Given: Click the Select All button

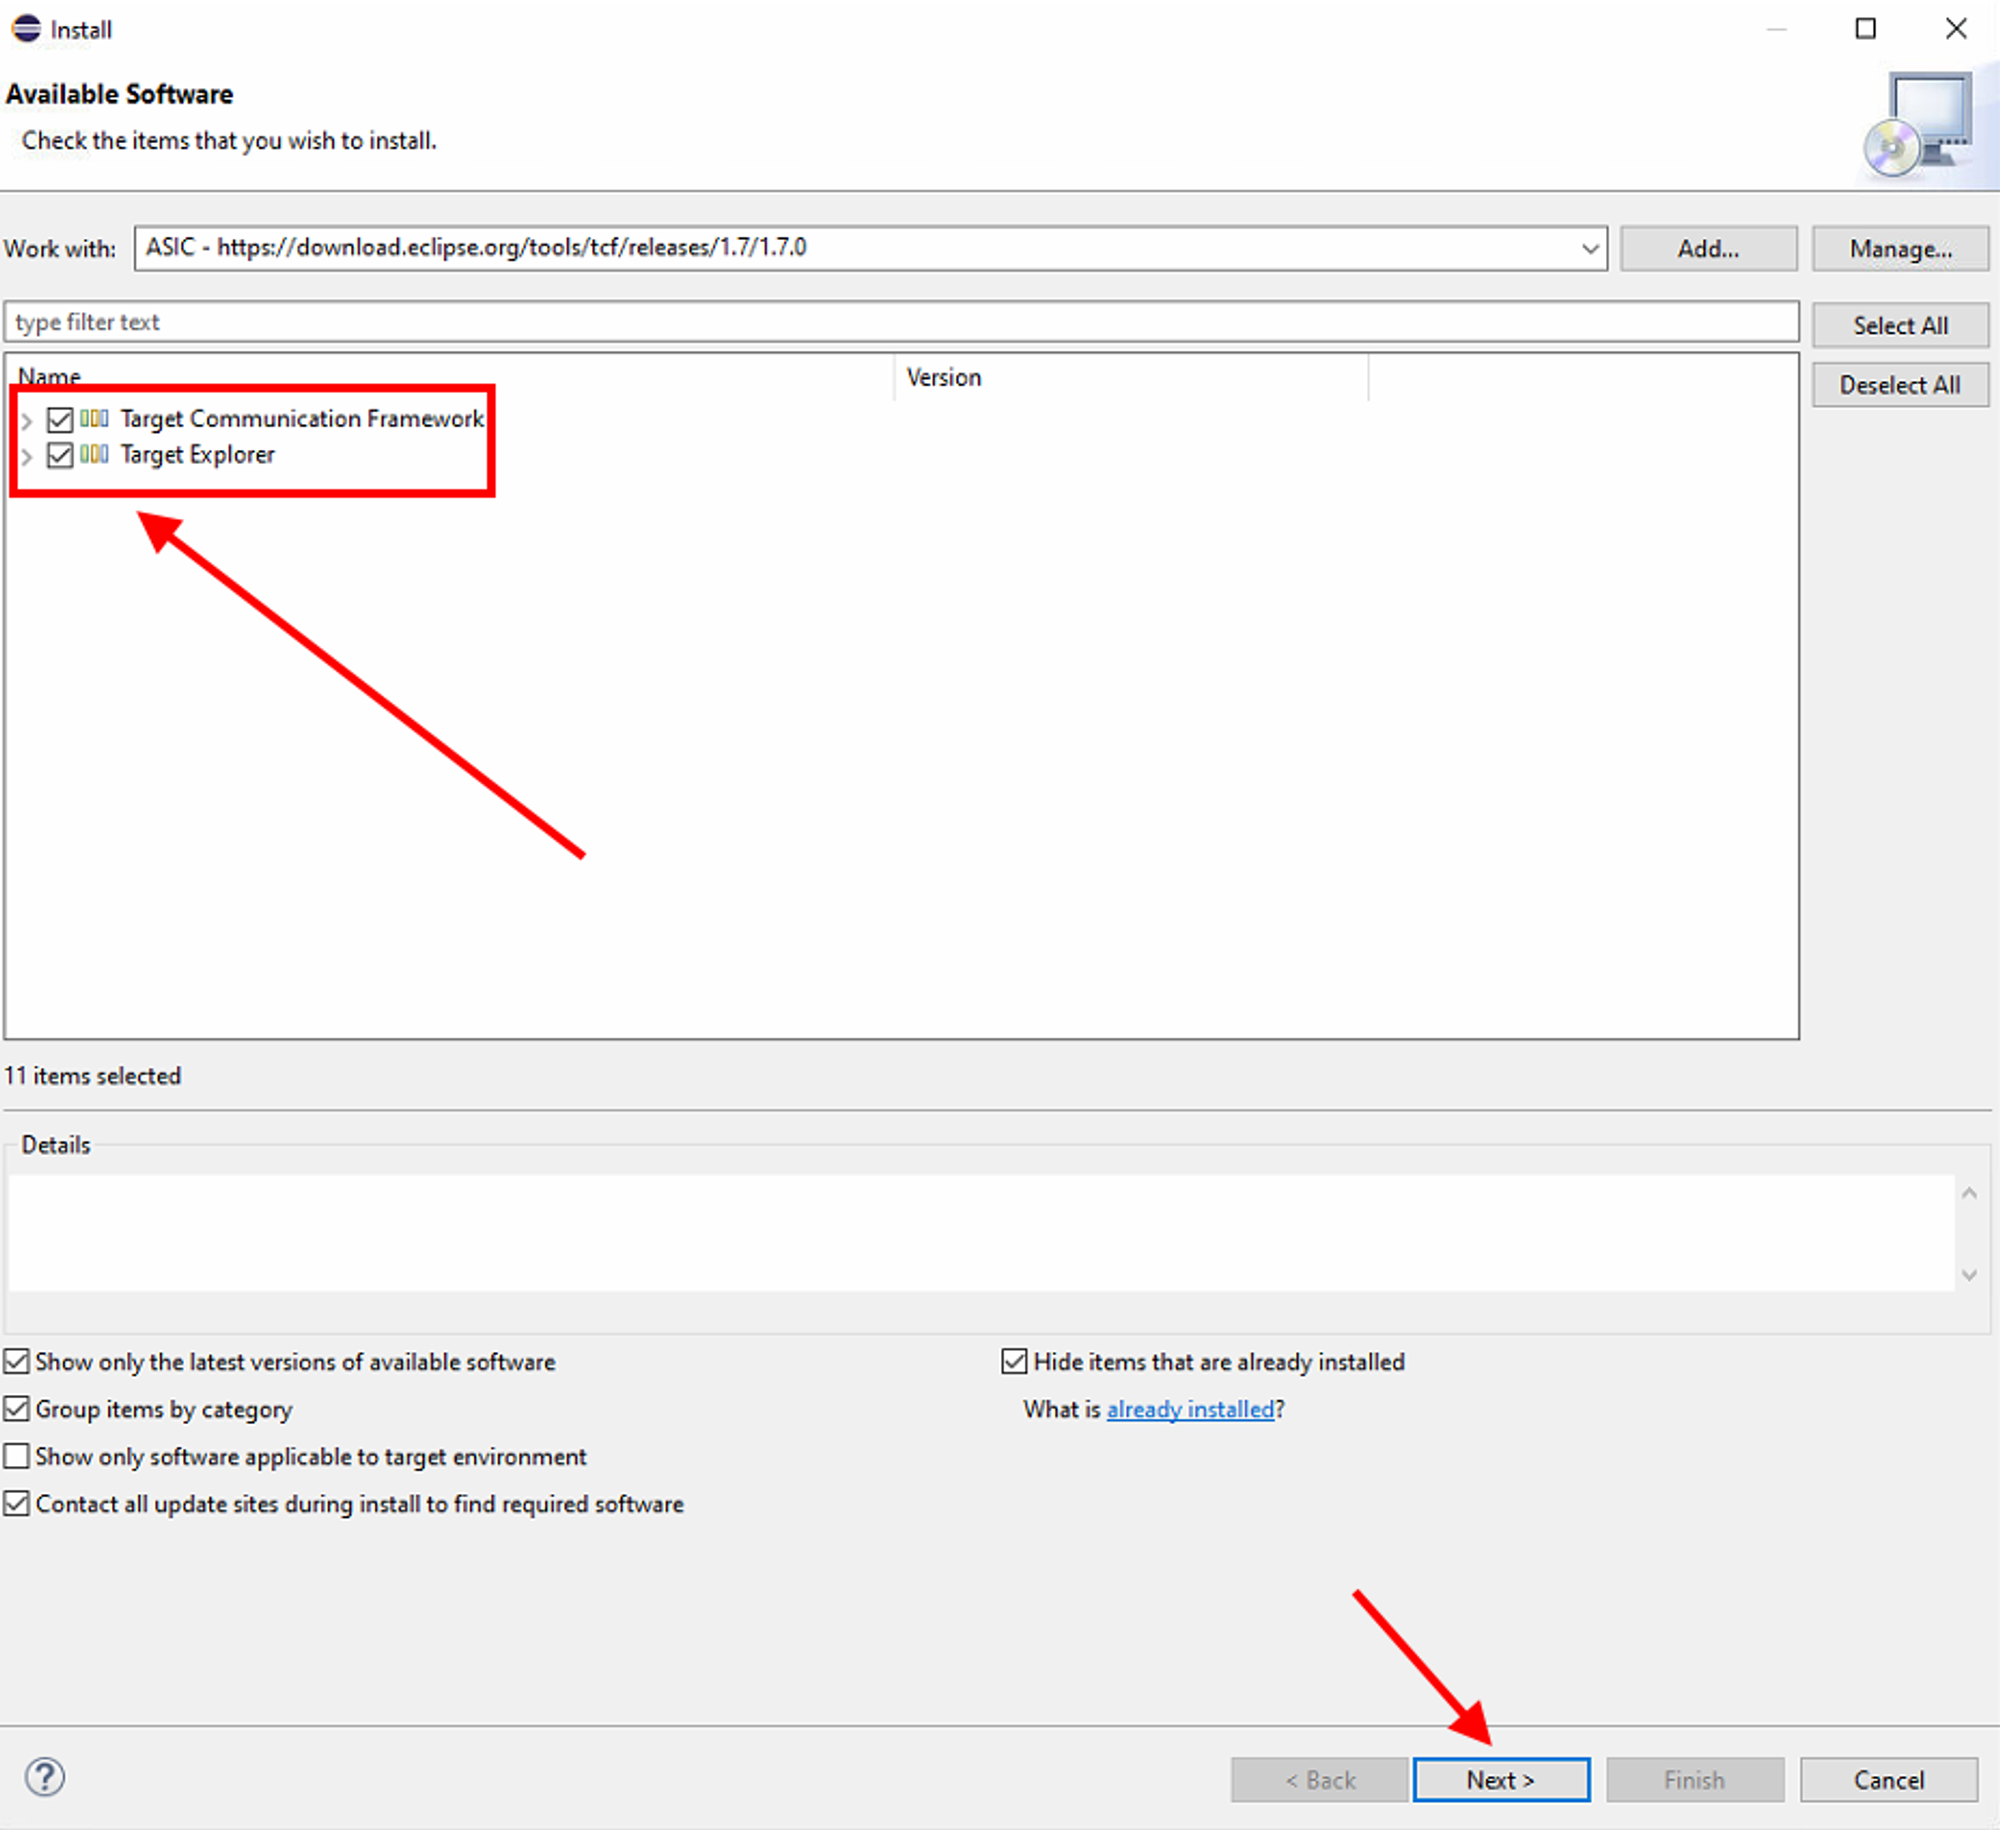Looking at the screenshot, I should 1900,325.
